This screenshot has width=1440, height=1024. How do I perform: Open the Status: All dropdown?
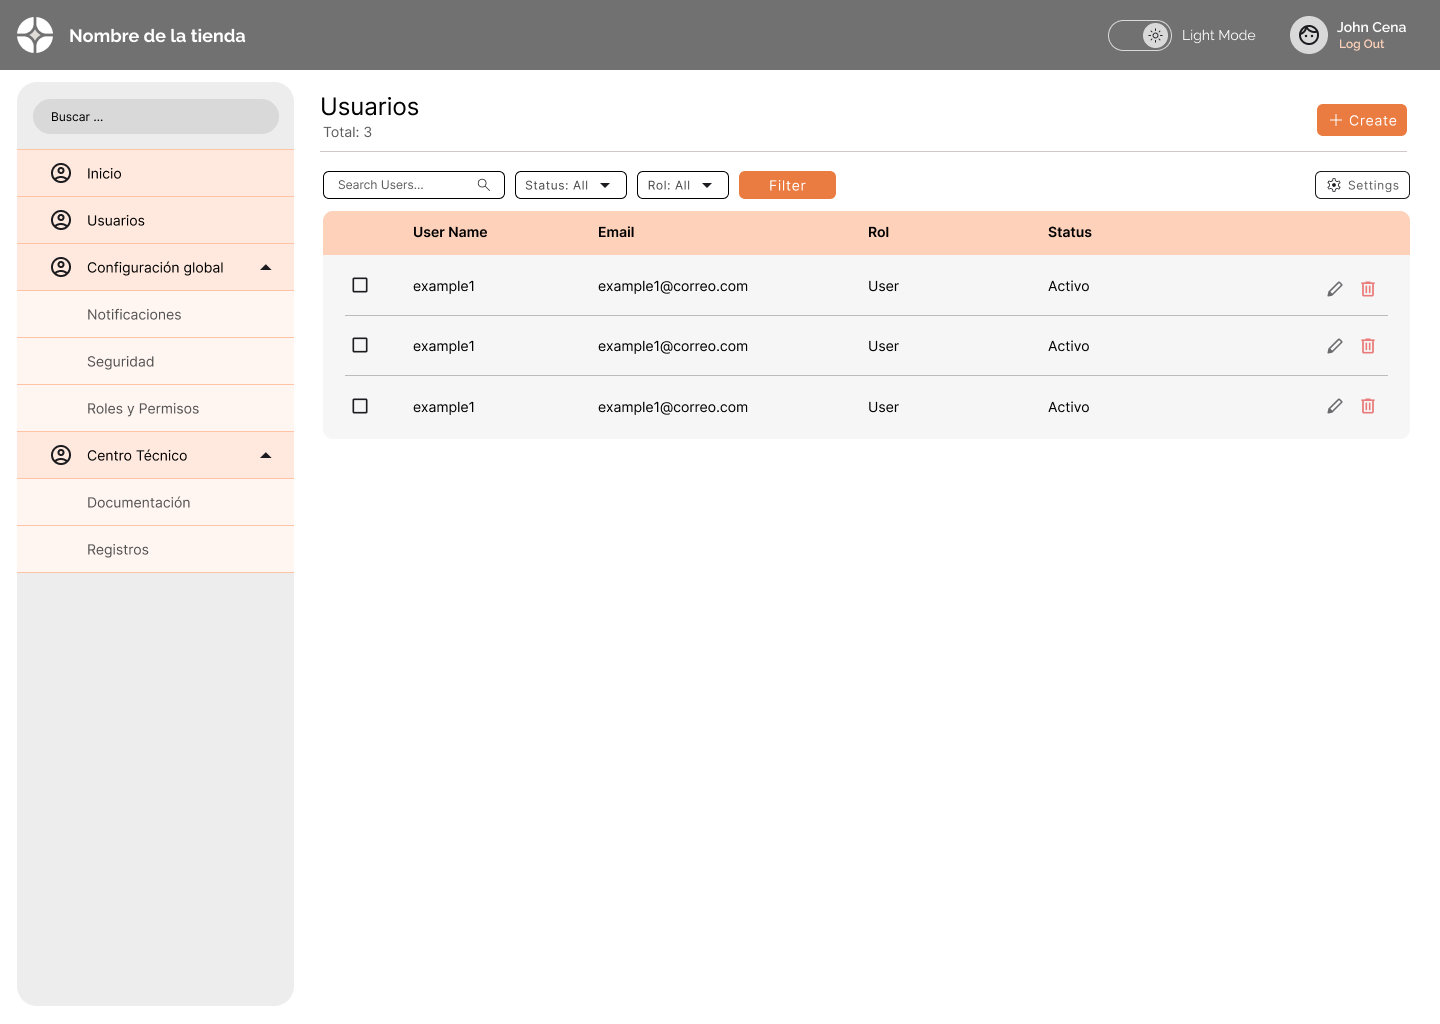[570, 185]
